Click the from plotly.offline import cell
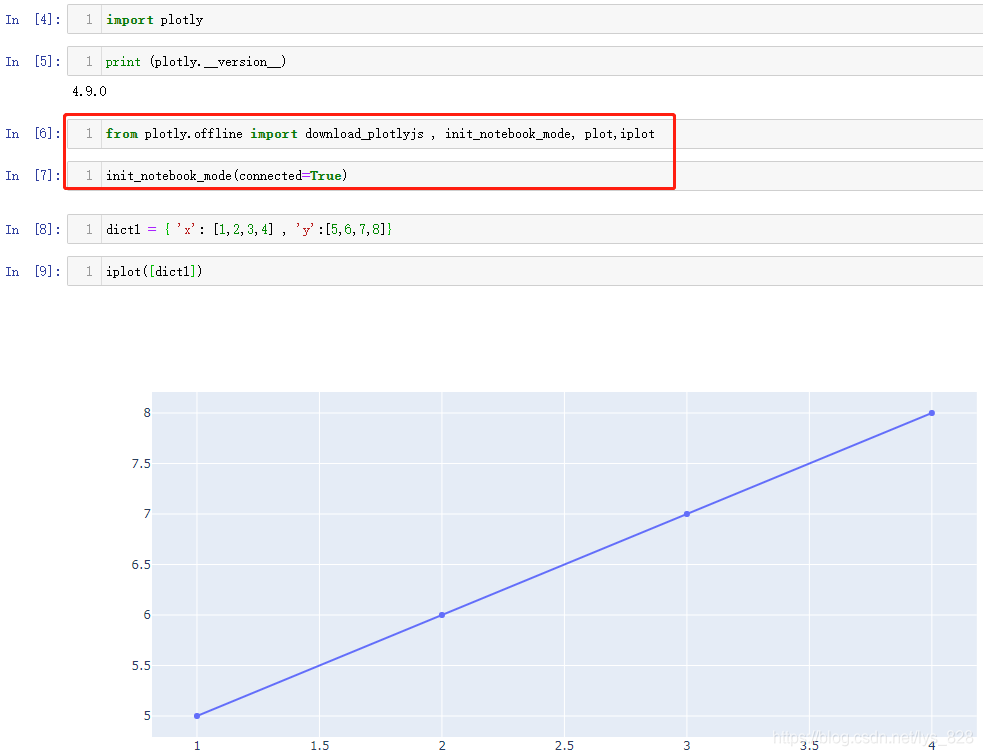 (x=525, y=134)
